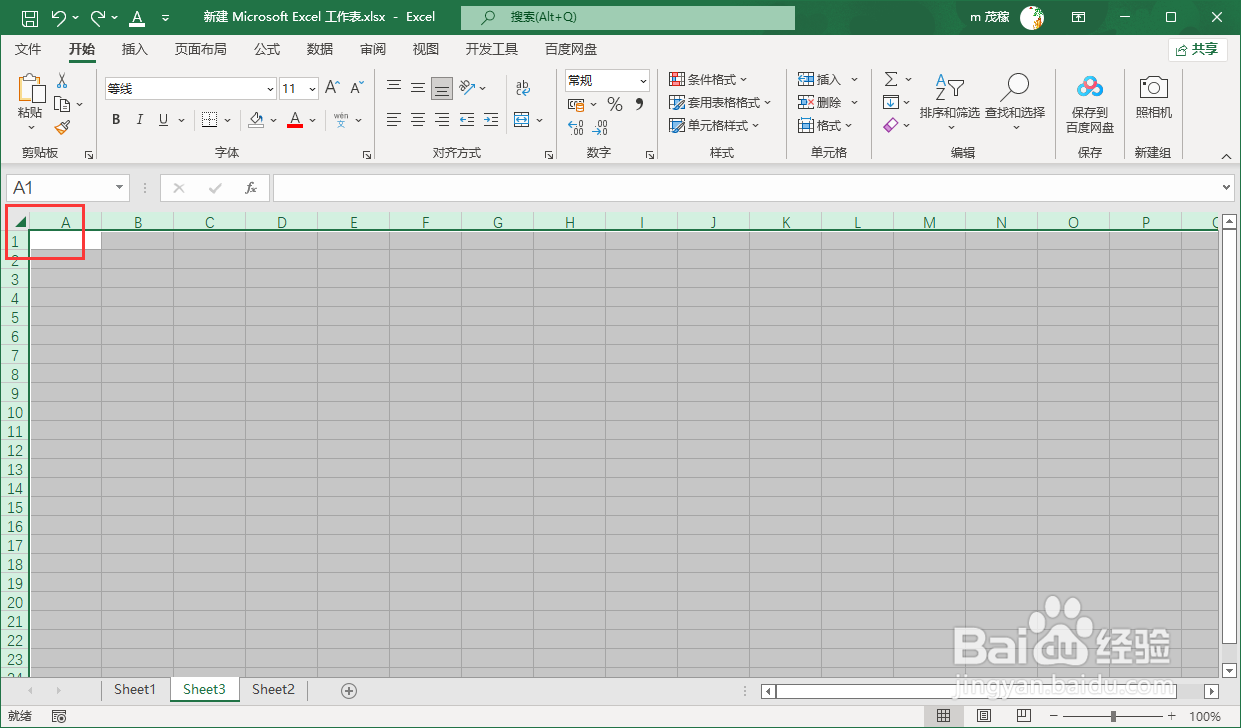Select the Sheet2 worksheet tab

click(273, 689)
